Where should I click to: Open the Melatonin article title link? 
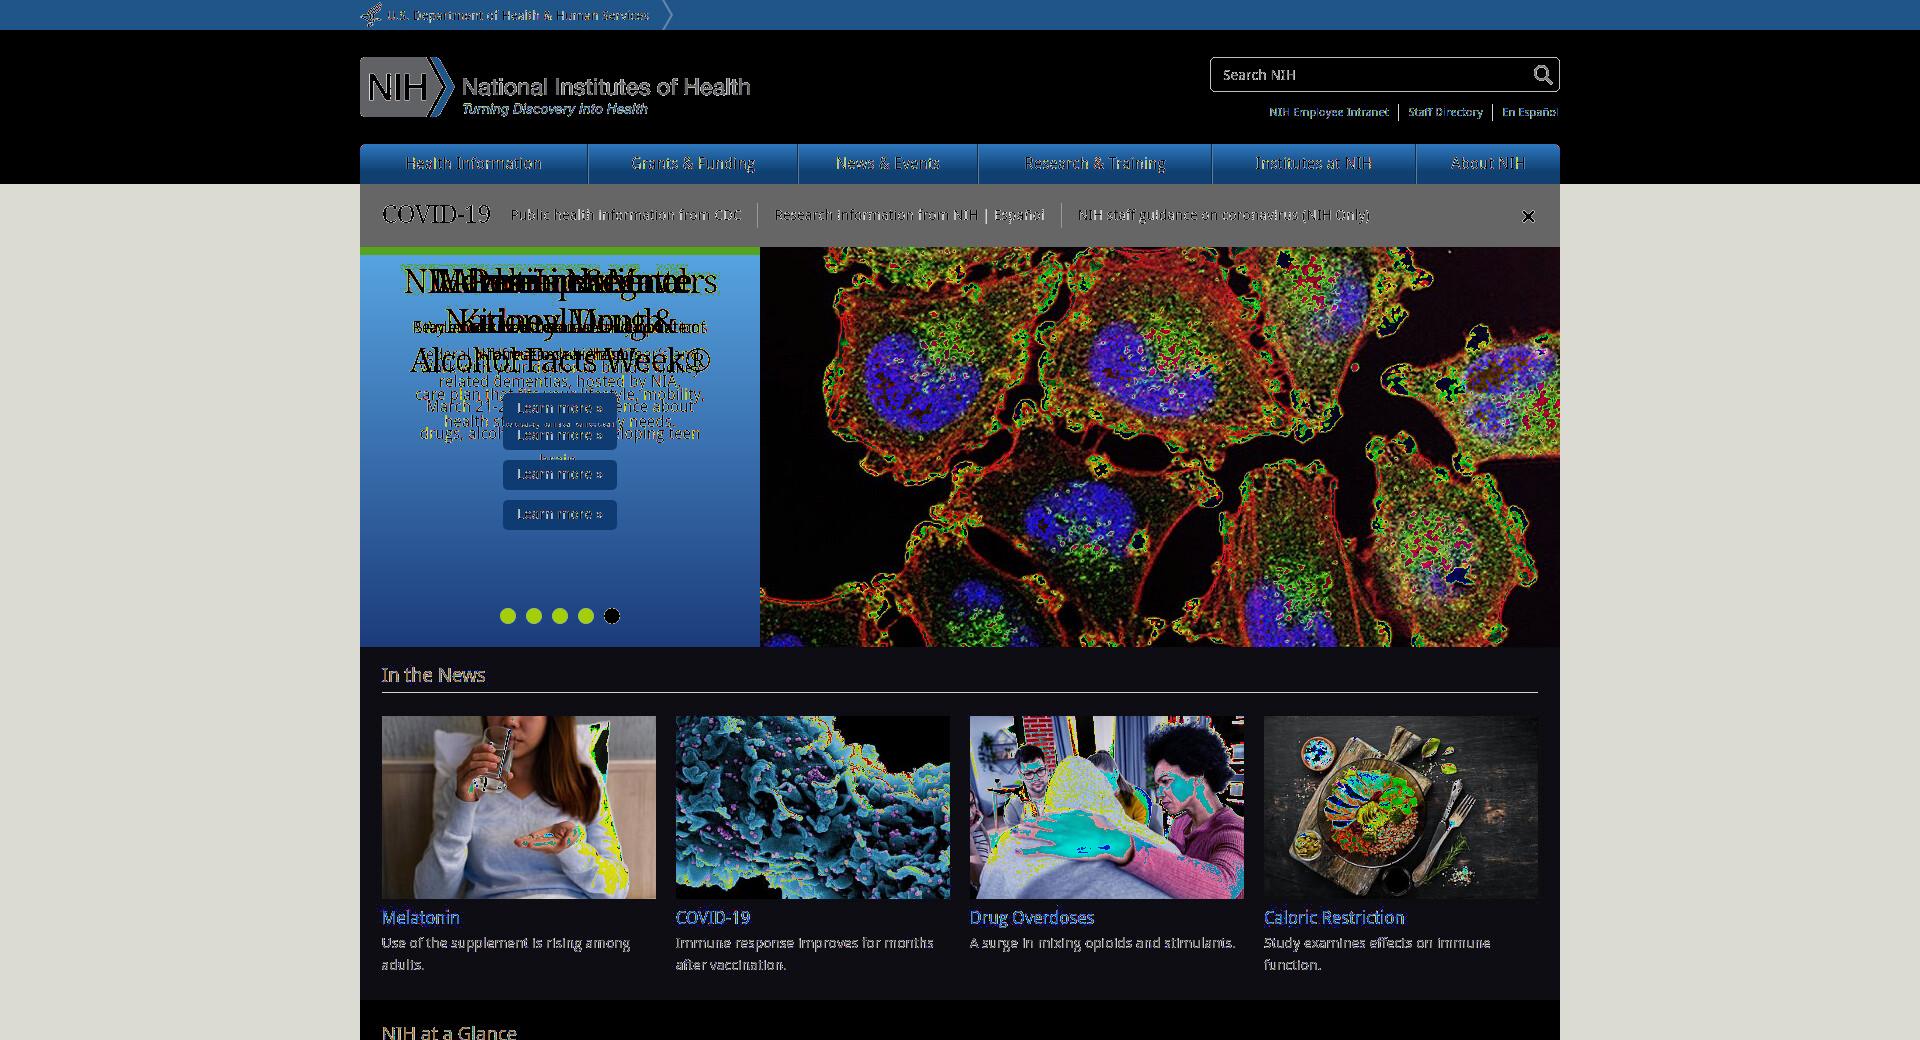point(421,917)
